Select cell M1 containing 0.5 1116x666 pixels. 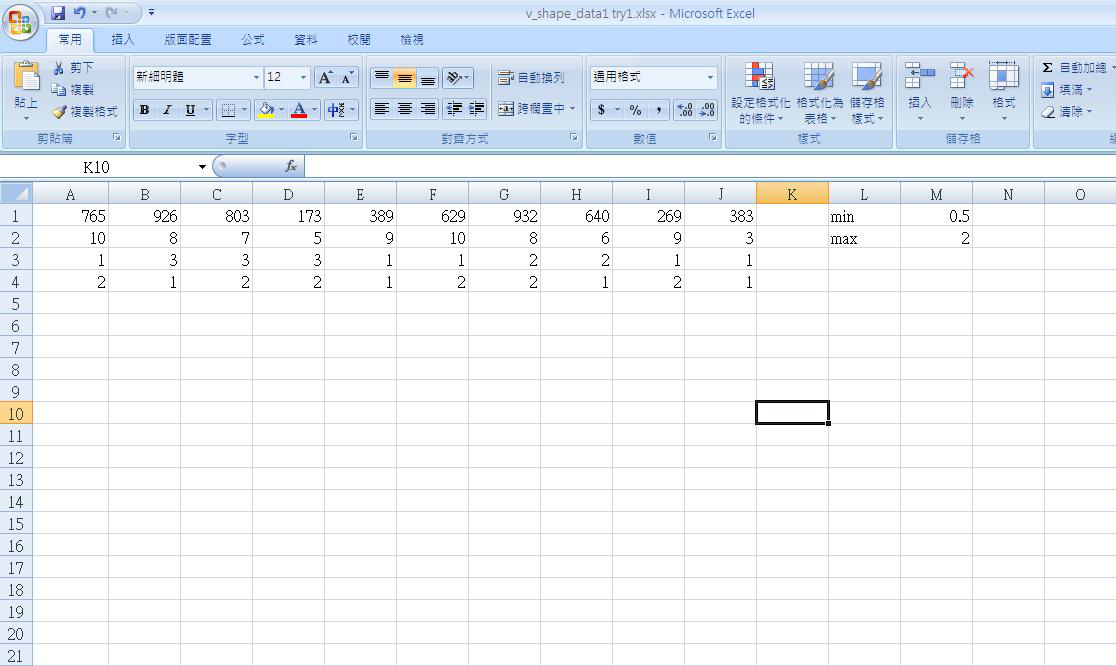pyautogui.click(x=937, y=216)
